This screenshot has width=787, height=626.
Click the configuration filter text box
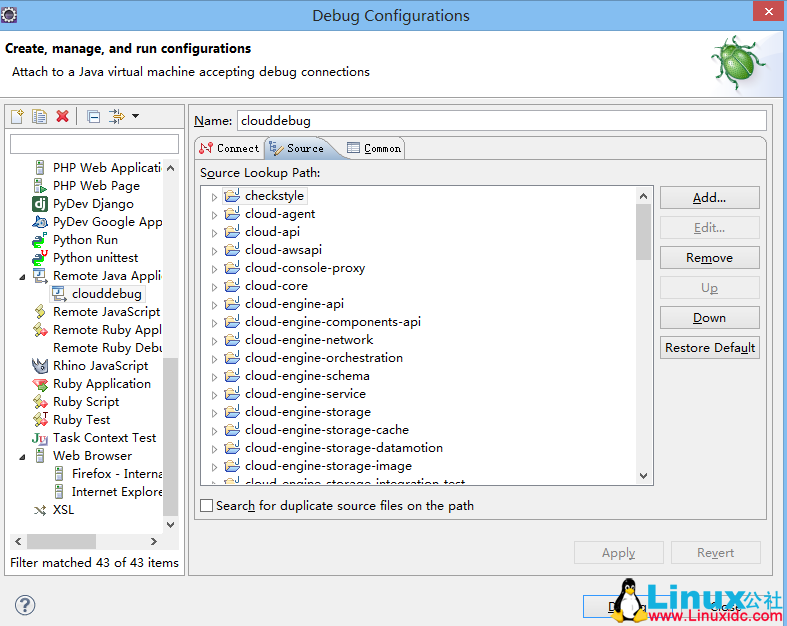pos(94,144)
